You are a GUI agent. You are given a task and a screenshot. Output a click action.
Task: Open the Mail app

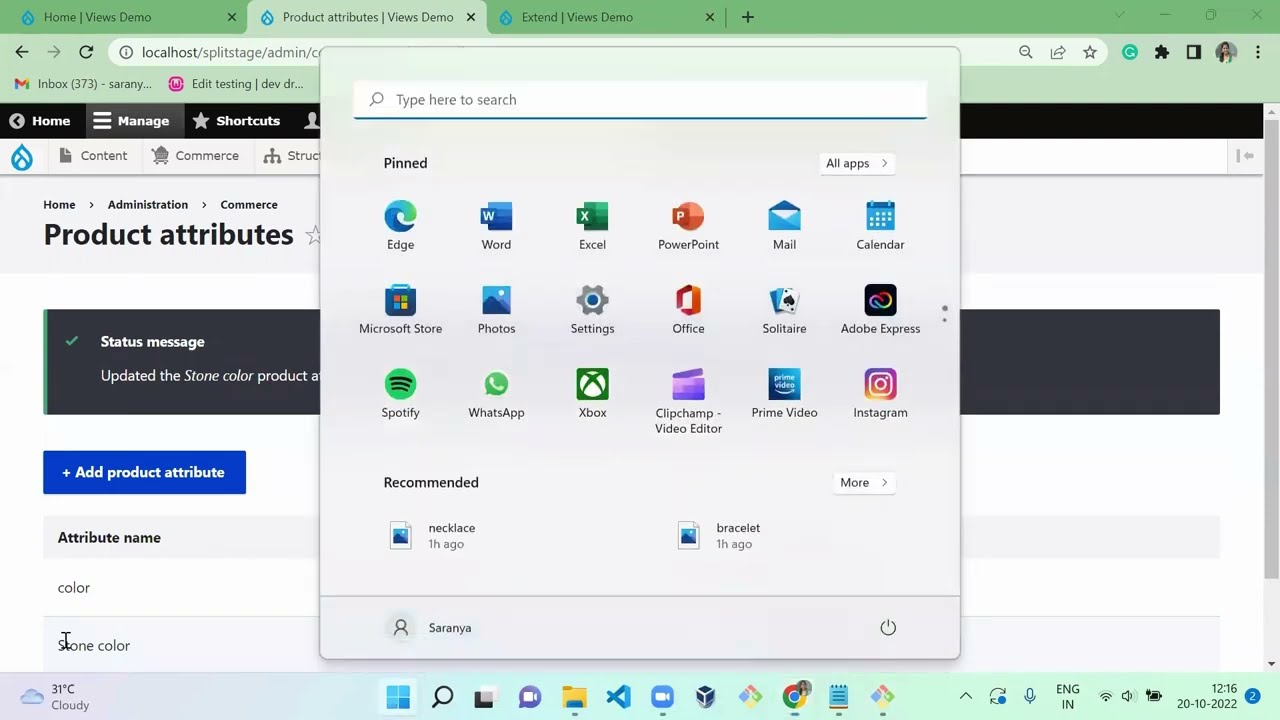tap(784, 226)
